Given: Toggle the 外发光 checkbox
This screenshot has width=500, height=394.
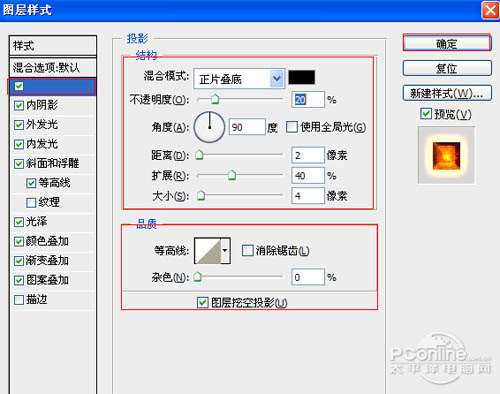Looking at the screenshot, I should (x=19, y=125).
